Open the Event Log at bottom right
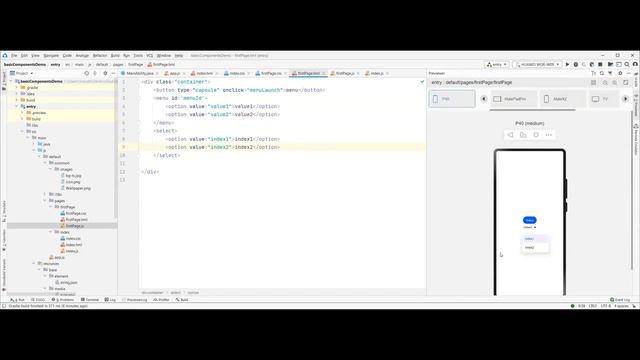640x360 pixels. [x=620, y=300]
